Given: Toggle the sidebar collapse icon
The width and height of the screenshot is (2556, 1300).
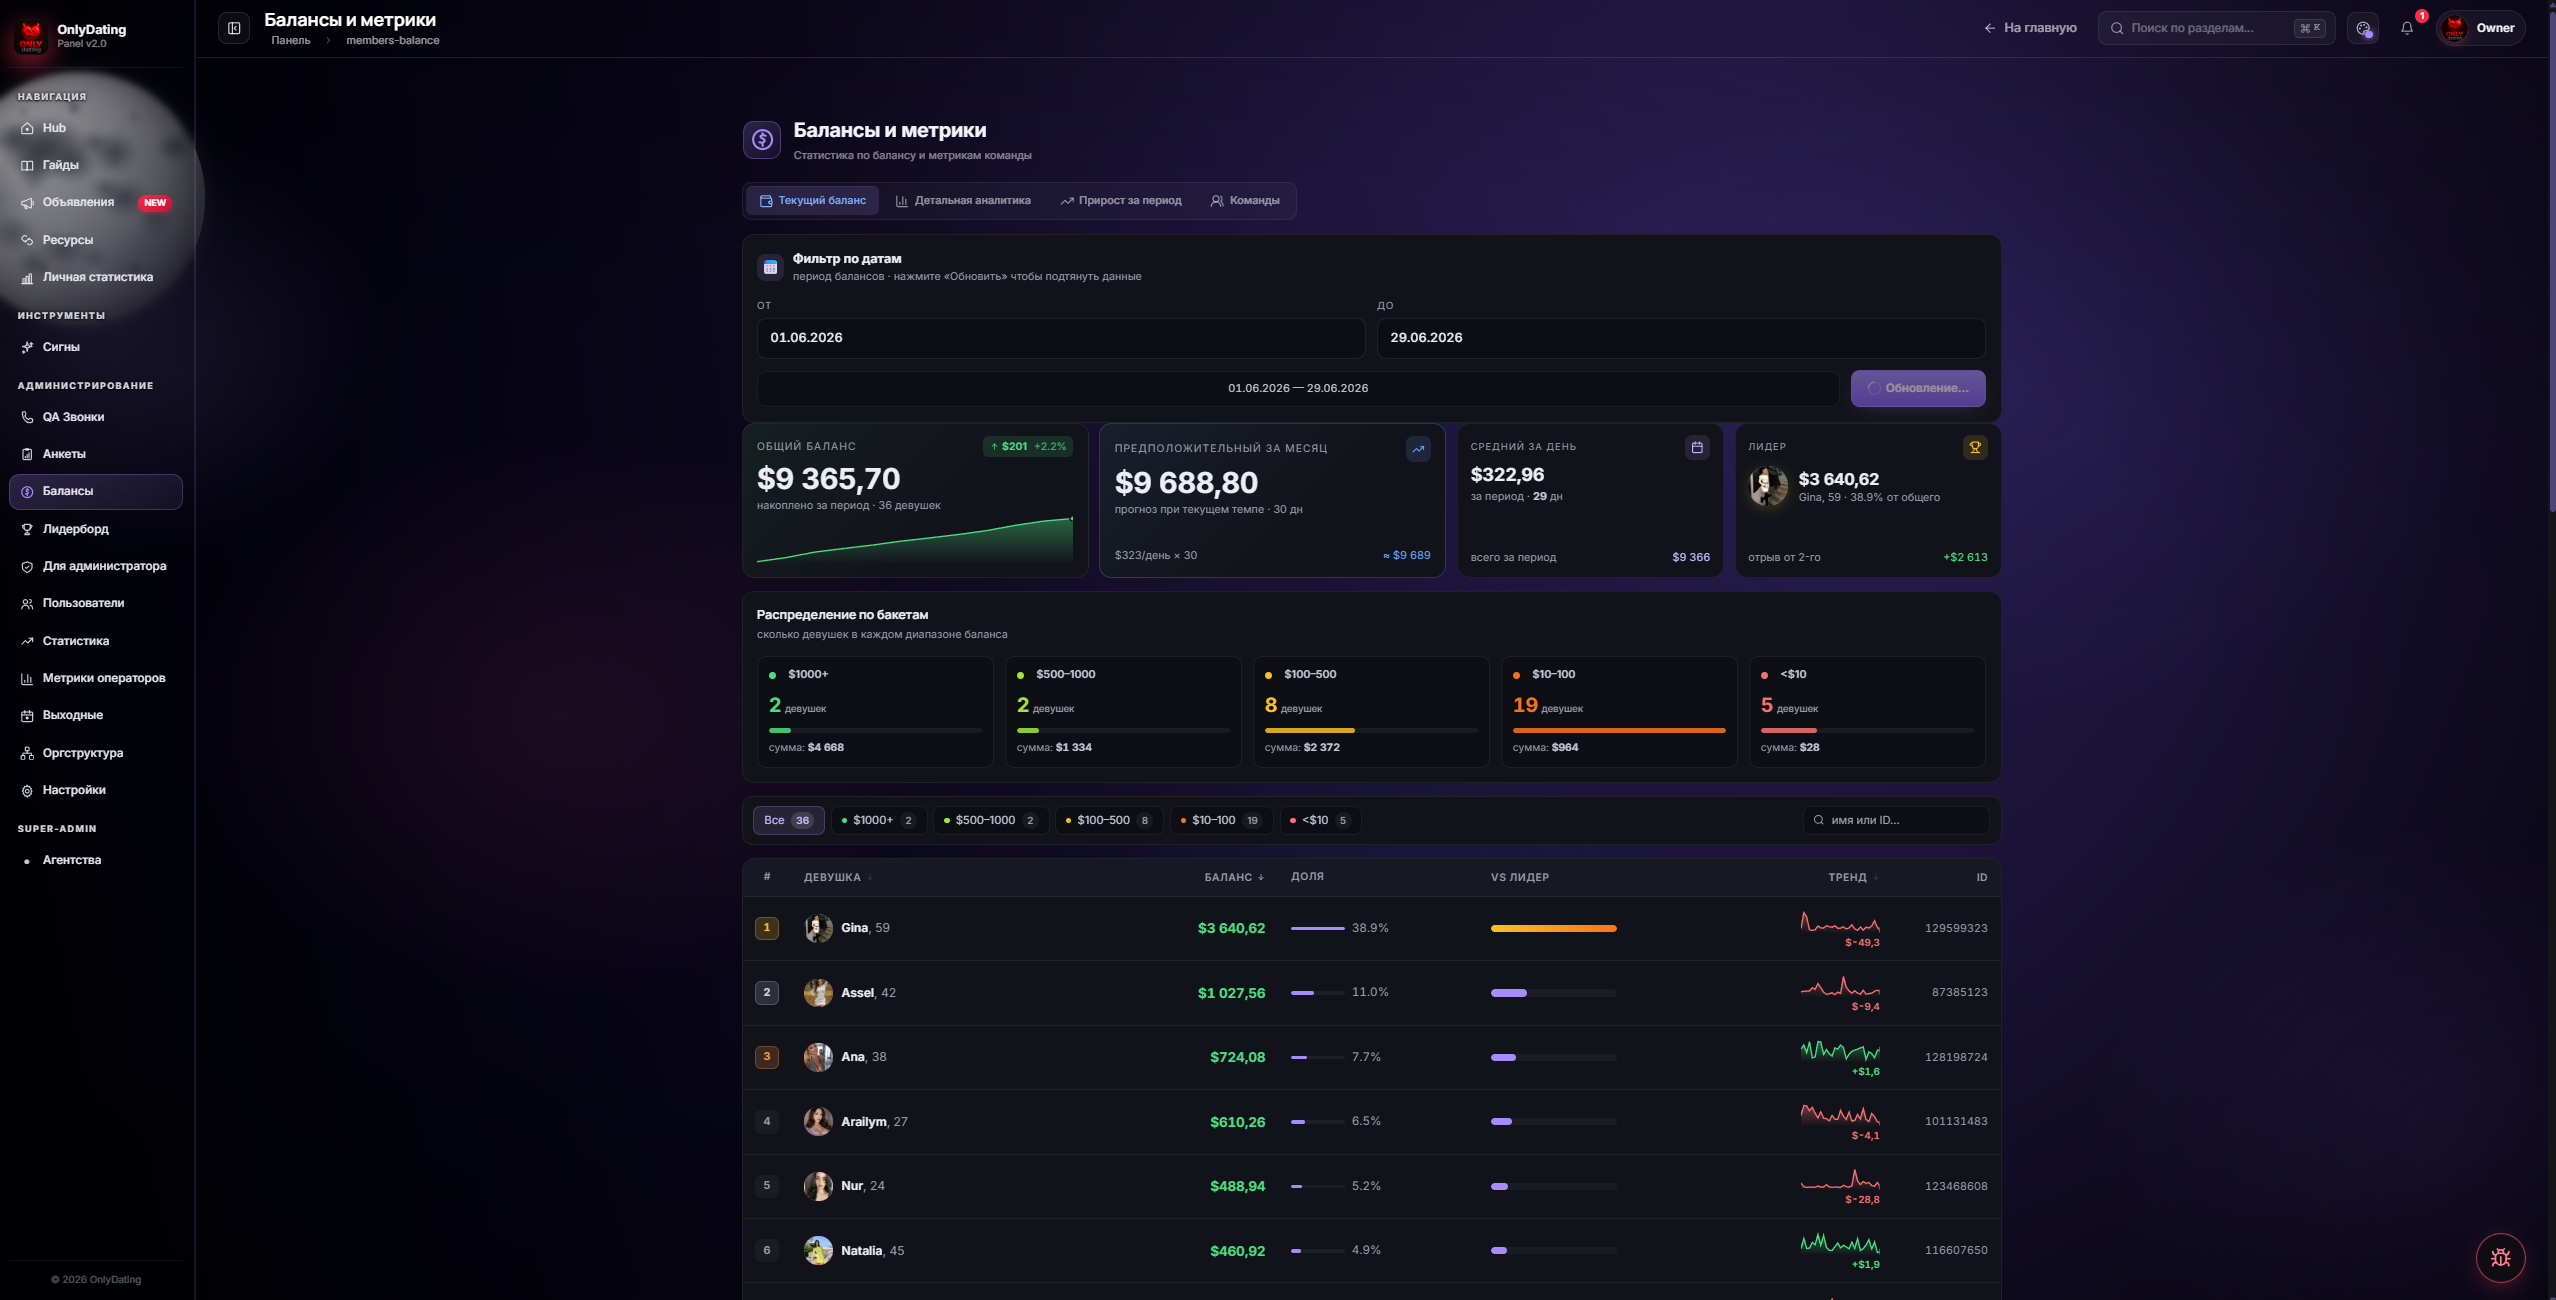Looking at the screenshot, I should click(234, 28).
